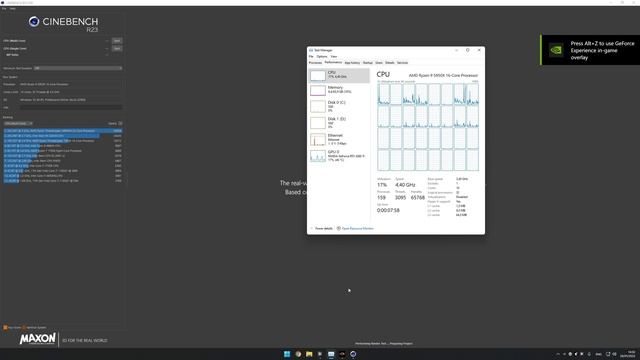Select Memory in Task Manager sidebar
The height and width of the screenshot is (360, 640).
pos(339,90)
